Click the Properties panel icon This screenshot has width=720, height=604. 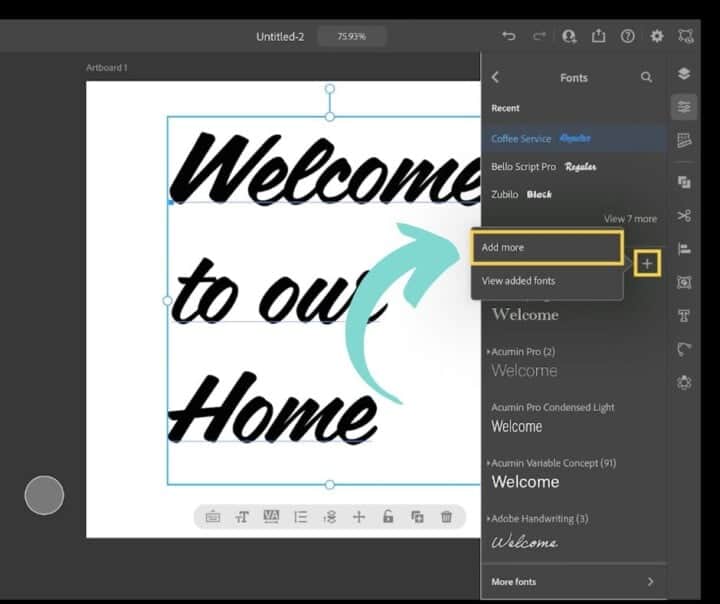684,106
